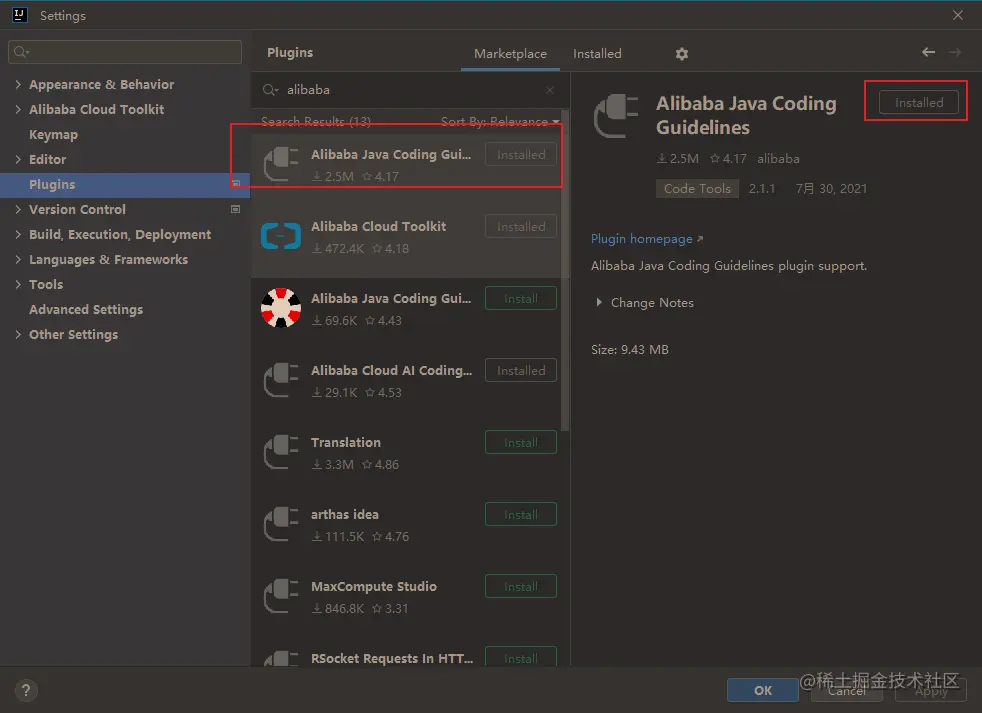Image resolution: width=982 pixels, height=713 pixels.
Task: Expand Appearance & Behavior settings
Action: point(18,84)
